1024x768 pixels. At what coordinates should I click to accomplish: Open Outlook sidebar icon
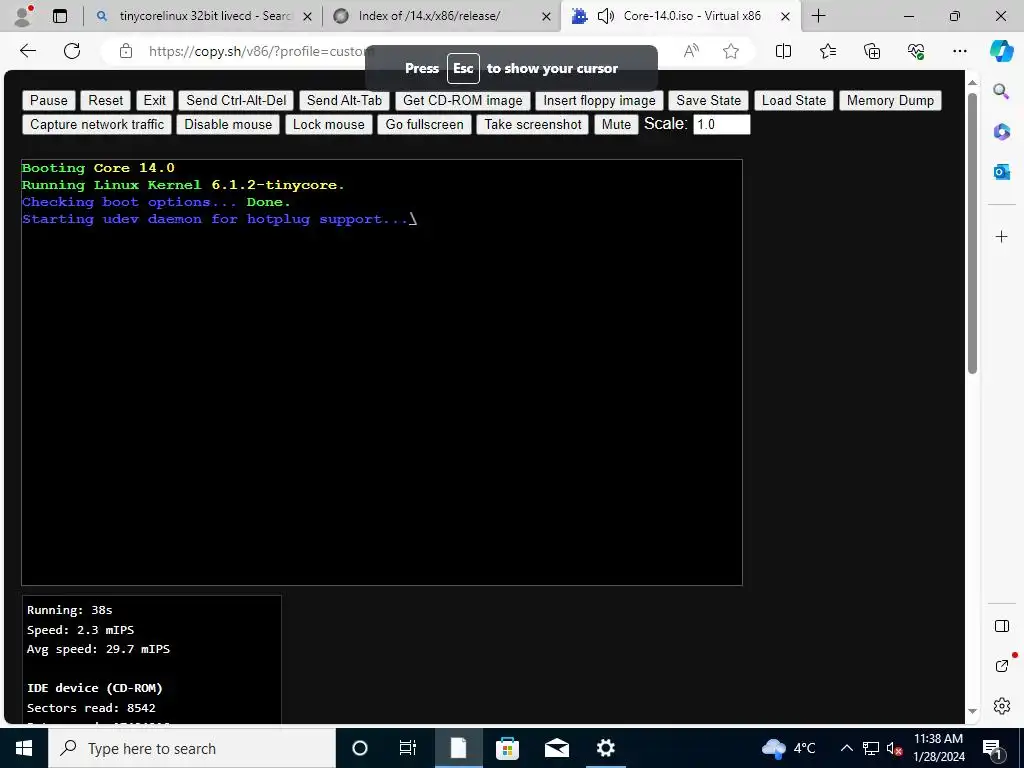pyautogui.click(x=1001, y=172)
